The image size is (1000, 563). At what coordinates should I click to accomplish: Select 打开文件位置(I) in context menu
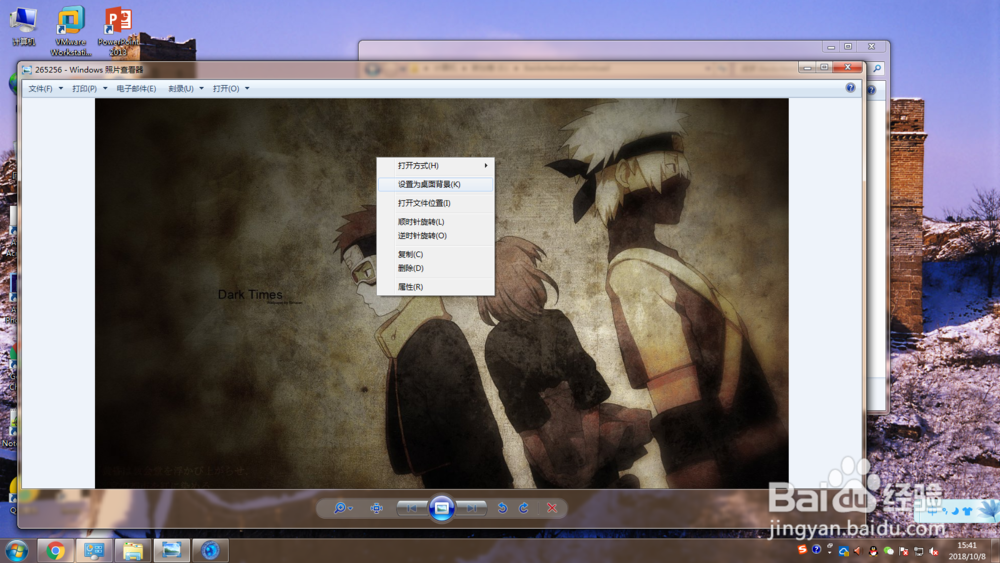[x=436, y=203]
